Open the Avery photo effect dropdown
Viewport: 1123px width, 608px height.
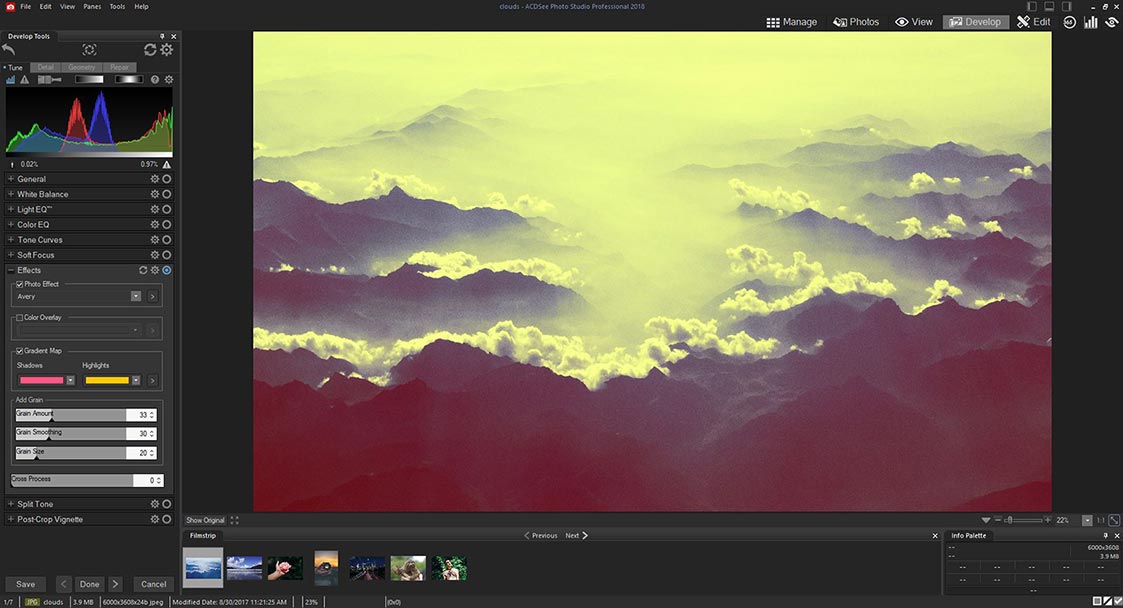point(135,297)
